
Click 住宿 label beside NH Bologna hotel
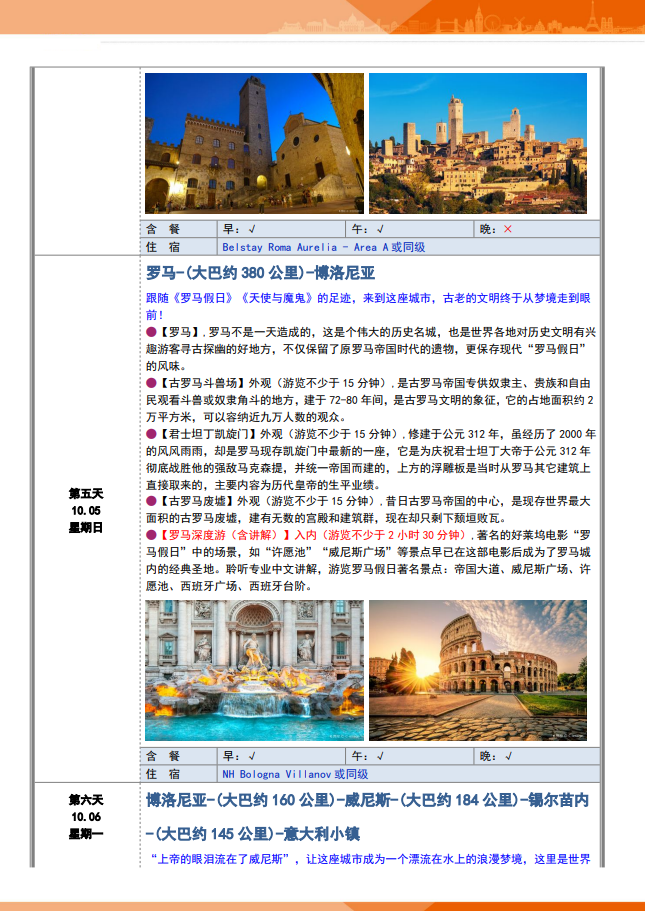tap(163, 774)
